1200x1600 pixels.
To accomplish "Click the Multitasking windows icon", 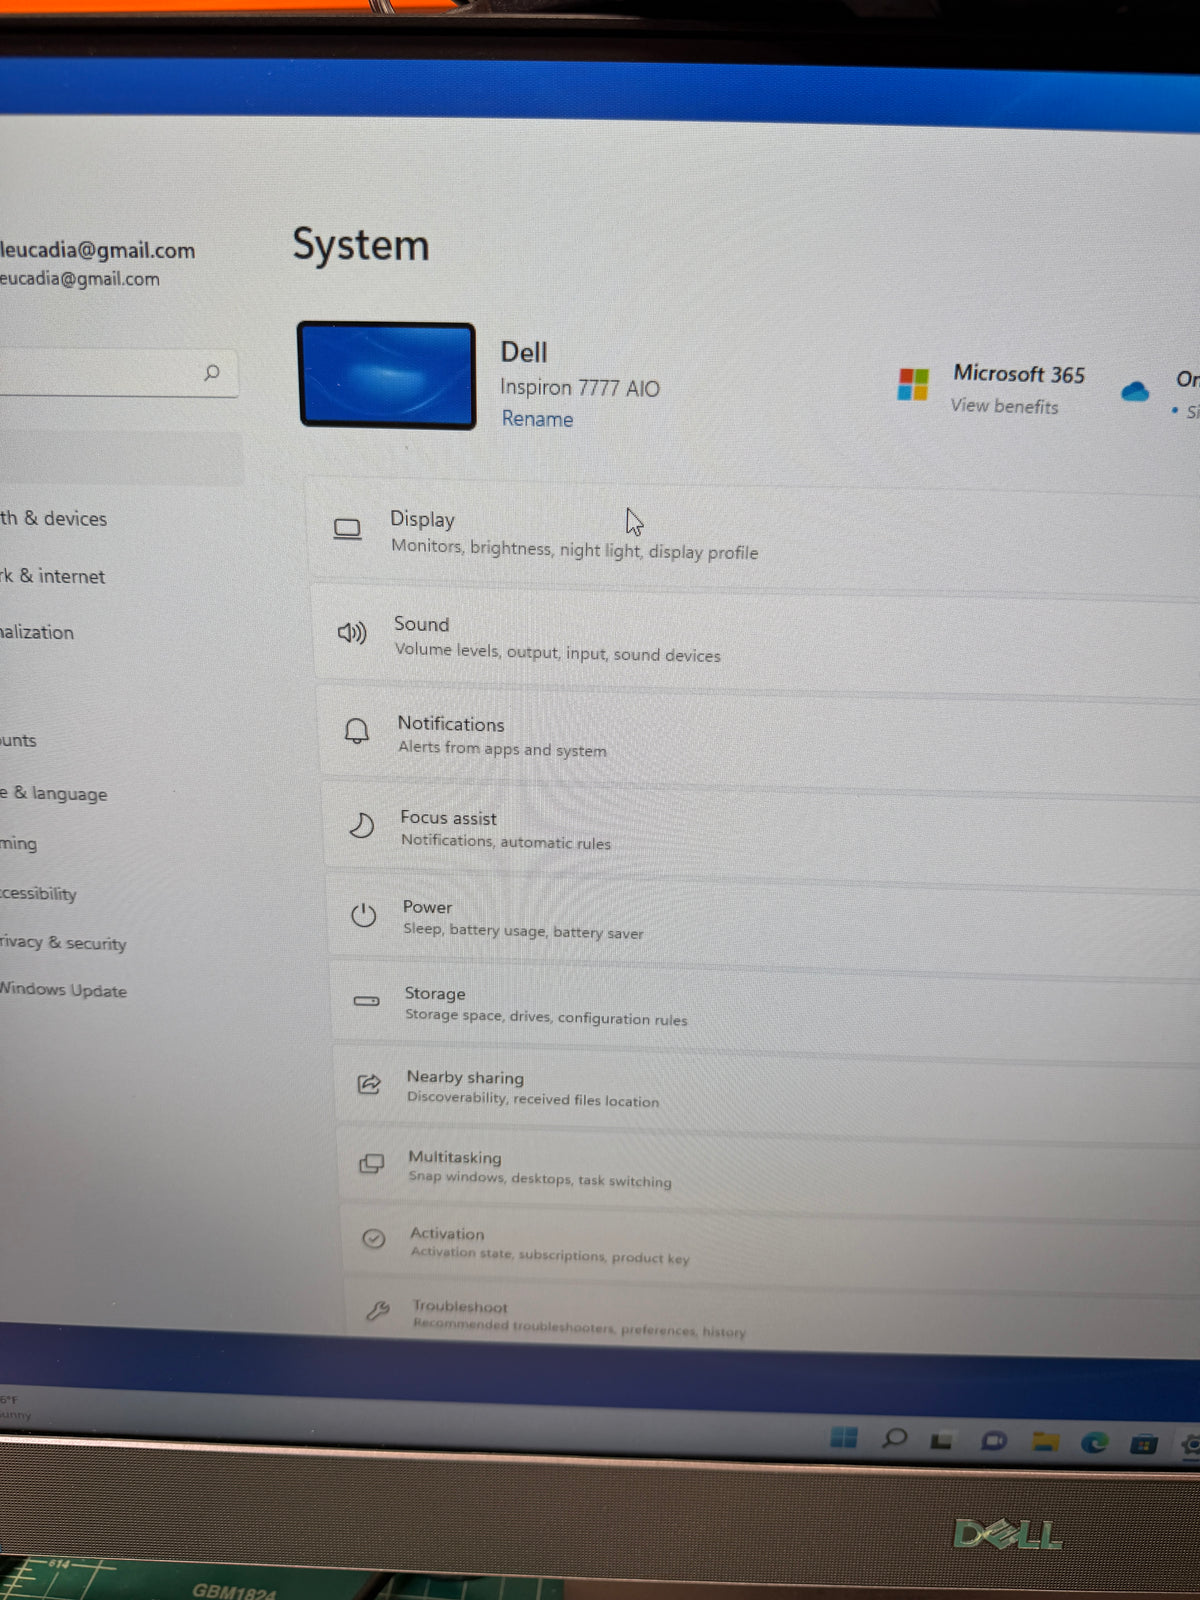I will (371, 1163).
